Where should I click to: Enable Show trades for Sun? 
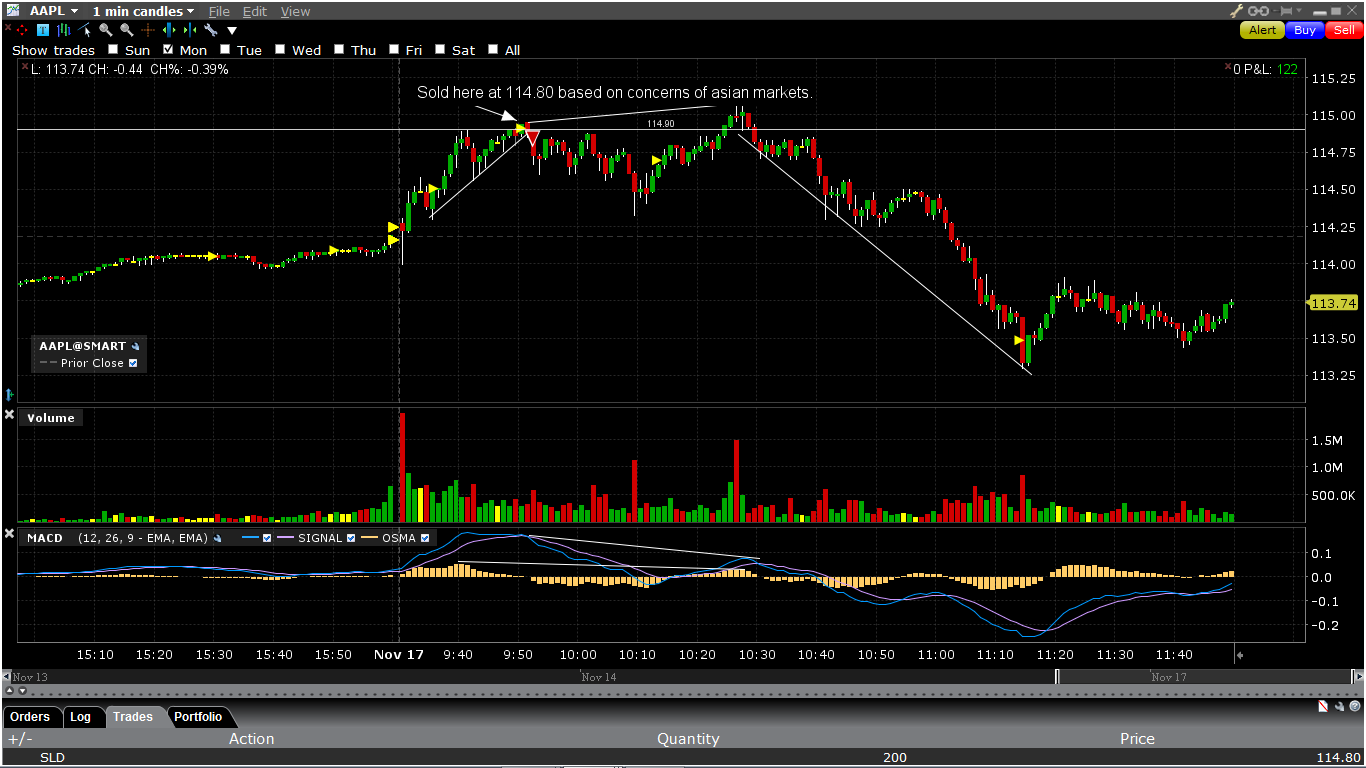113,49
